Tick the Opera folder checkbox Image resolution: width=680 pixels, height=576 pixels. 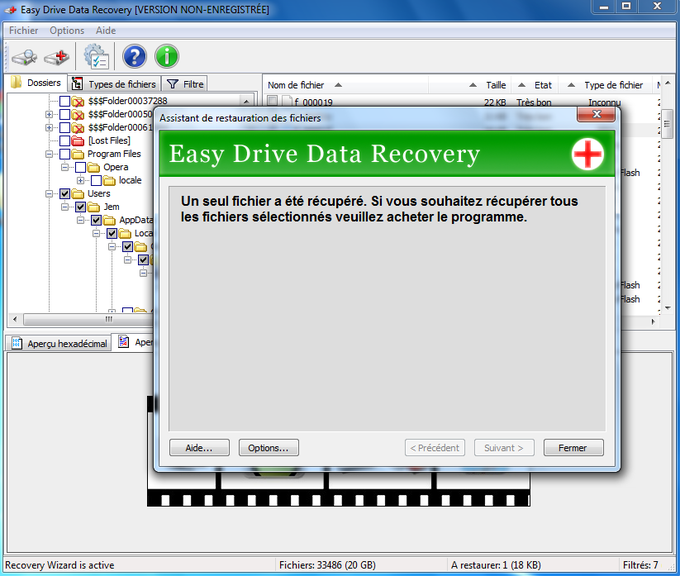80,167
